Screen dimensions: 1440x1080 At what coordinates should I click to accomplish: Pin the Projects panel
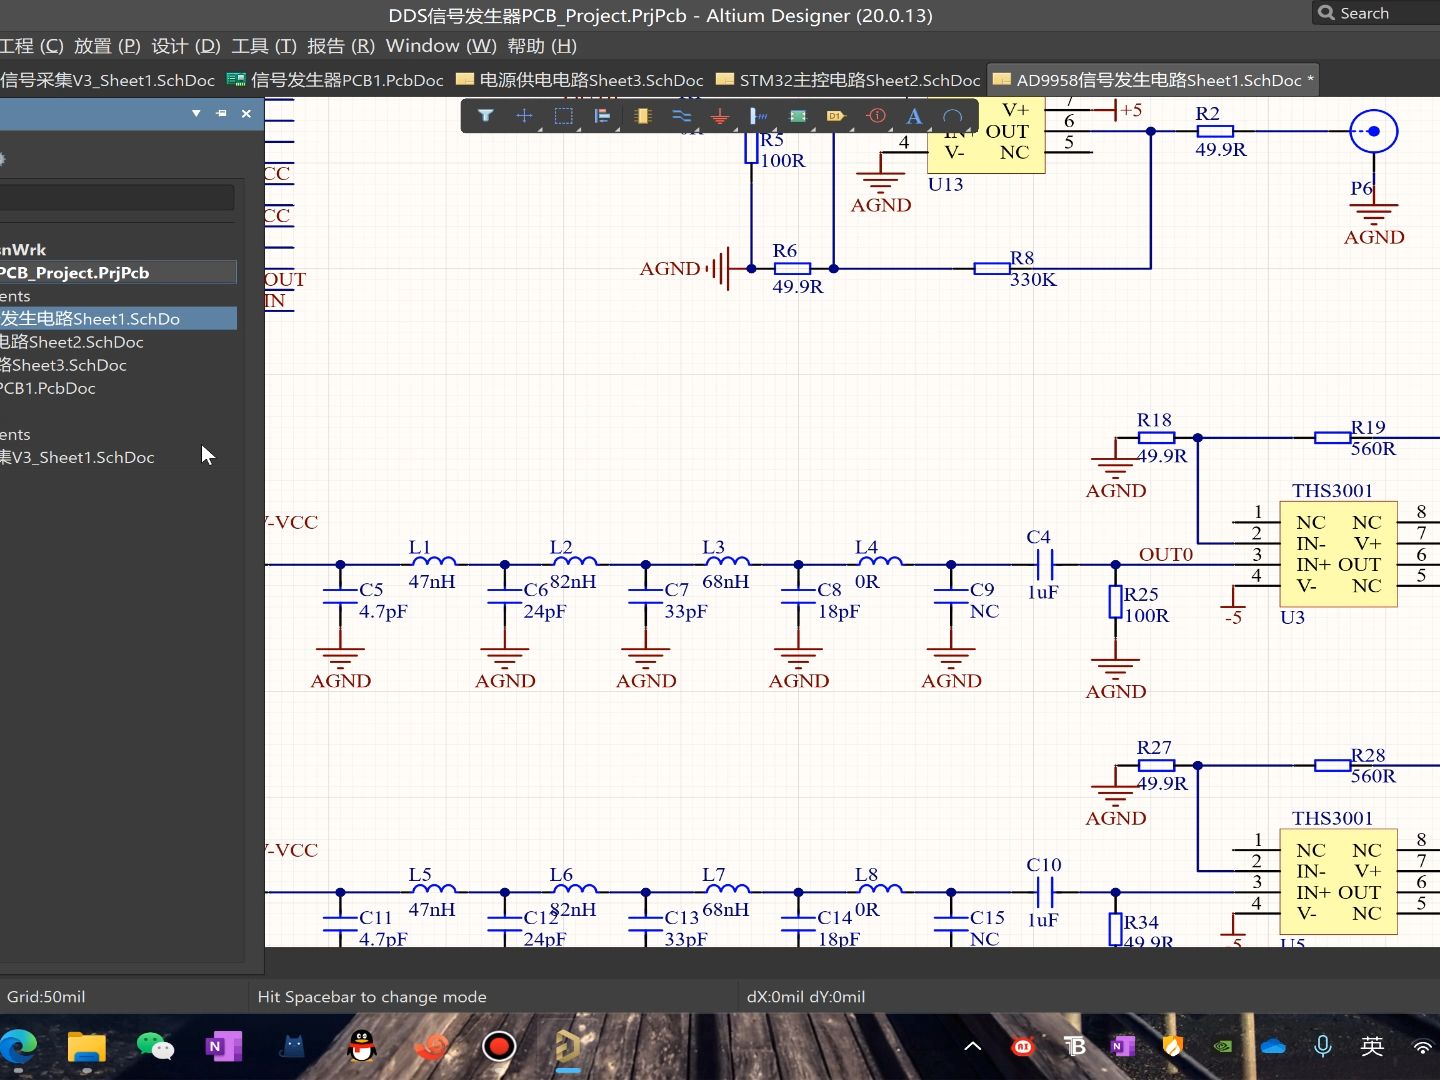tap(221, 114)
